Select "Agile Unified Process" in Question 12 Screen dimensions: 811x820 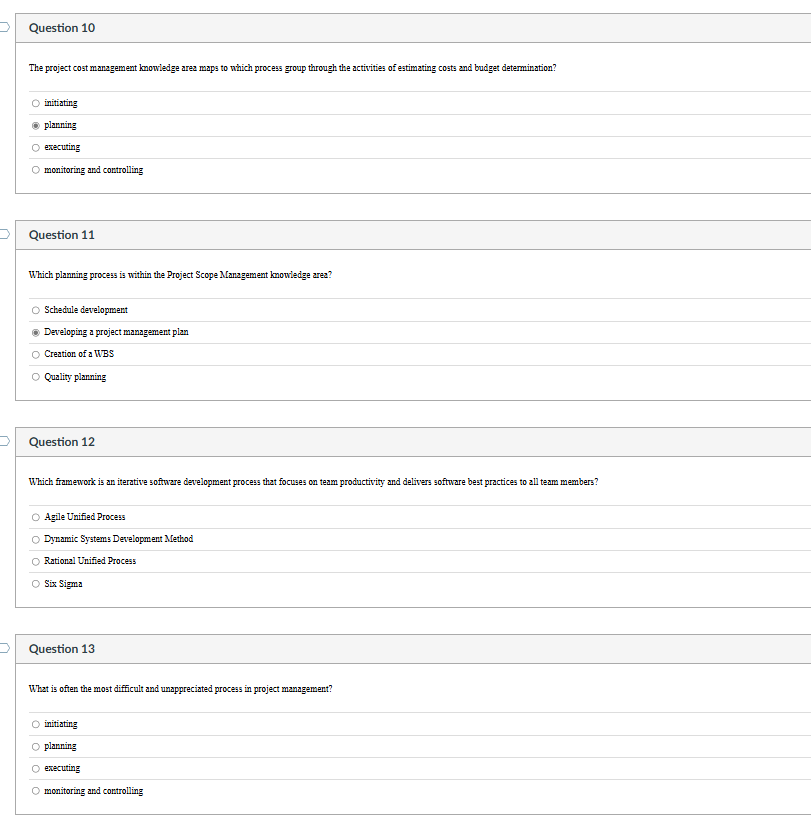click(x=35, y=516)
